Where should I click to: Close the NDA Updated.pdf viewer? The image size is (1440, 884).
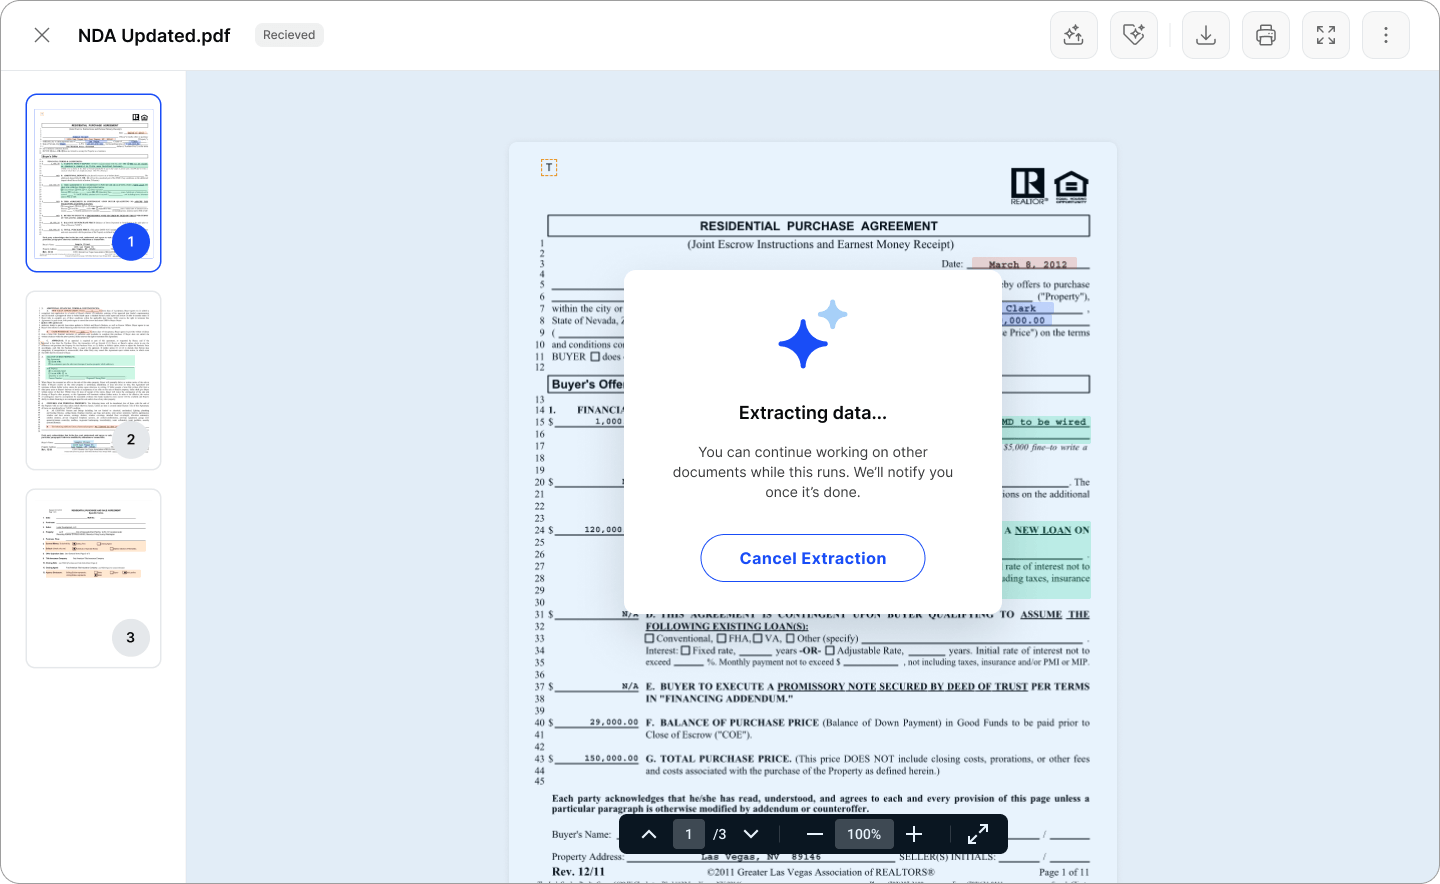42,34
